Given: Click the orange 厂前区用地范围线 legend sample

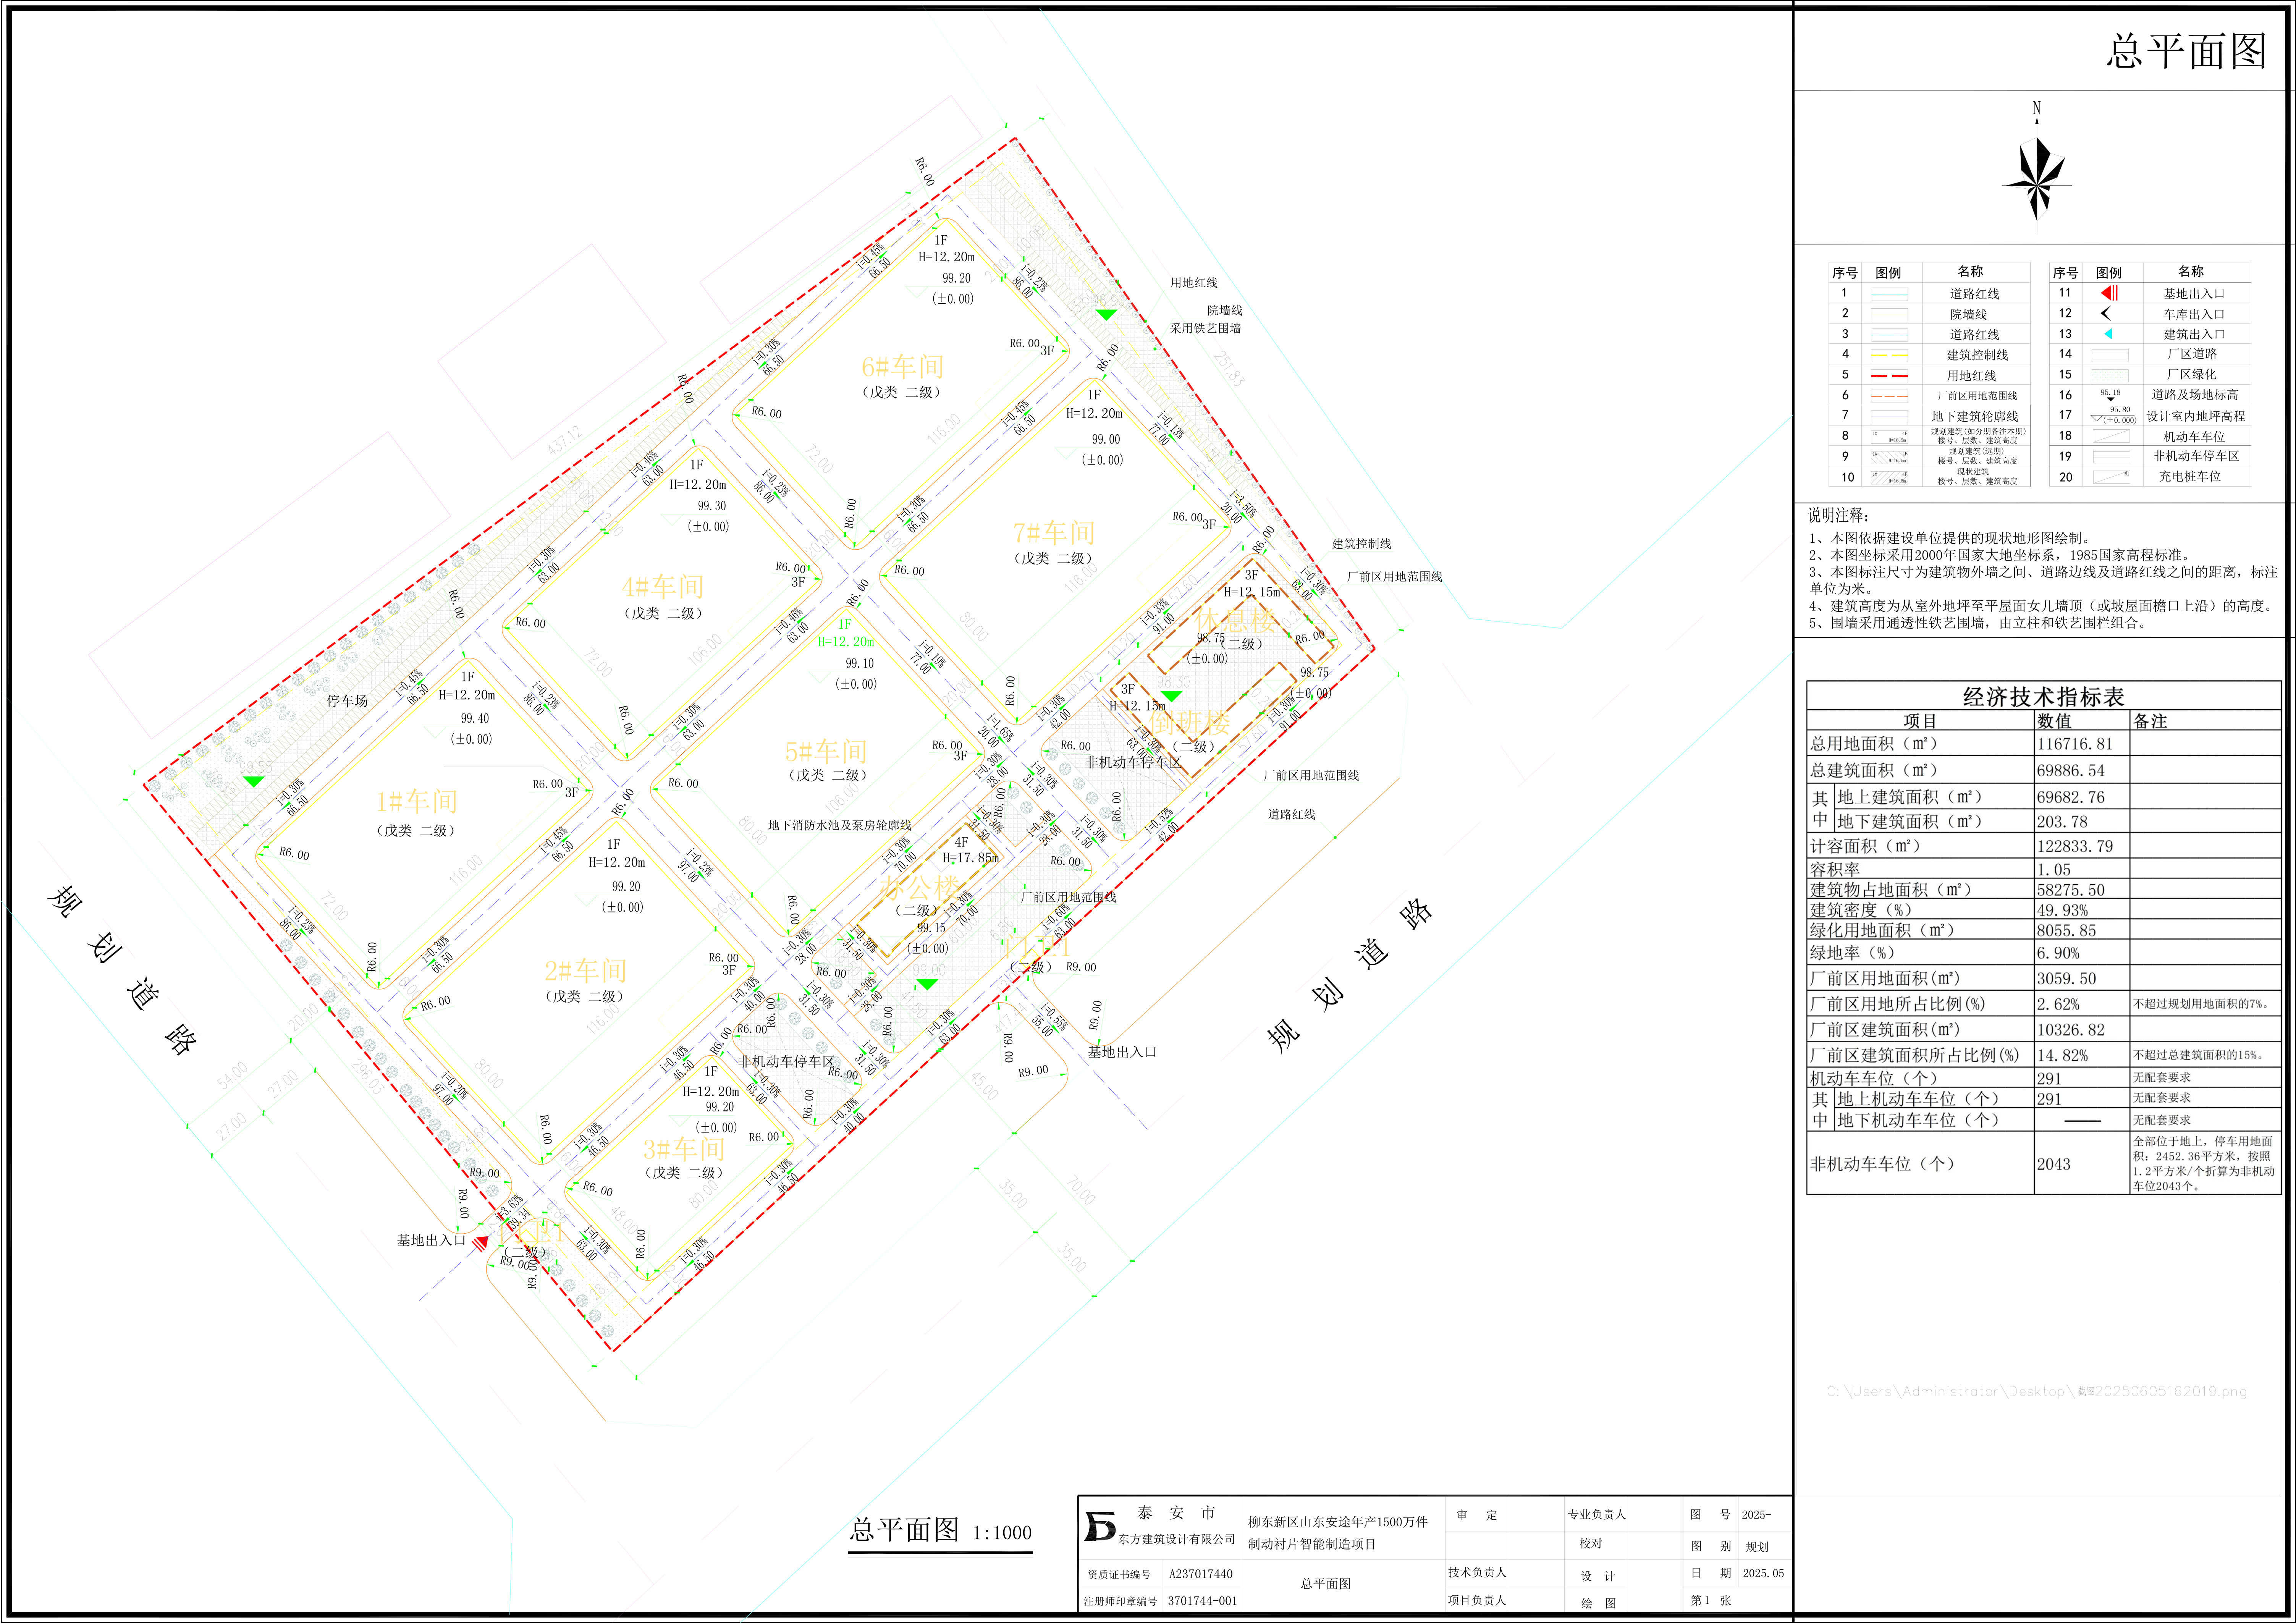Looking at the screenshot, I should coord(1889,396).
